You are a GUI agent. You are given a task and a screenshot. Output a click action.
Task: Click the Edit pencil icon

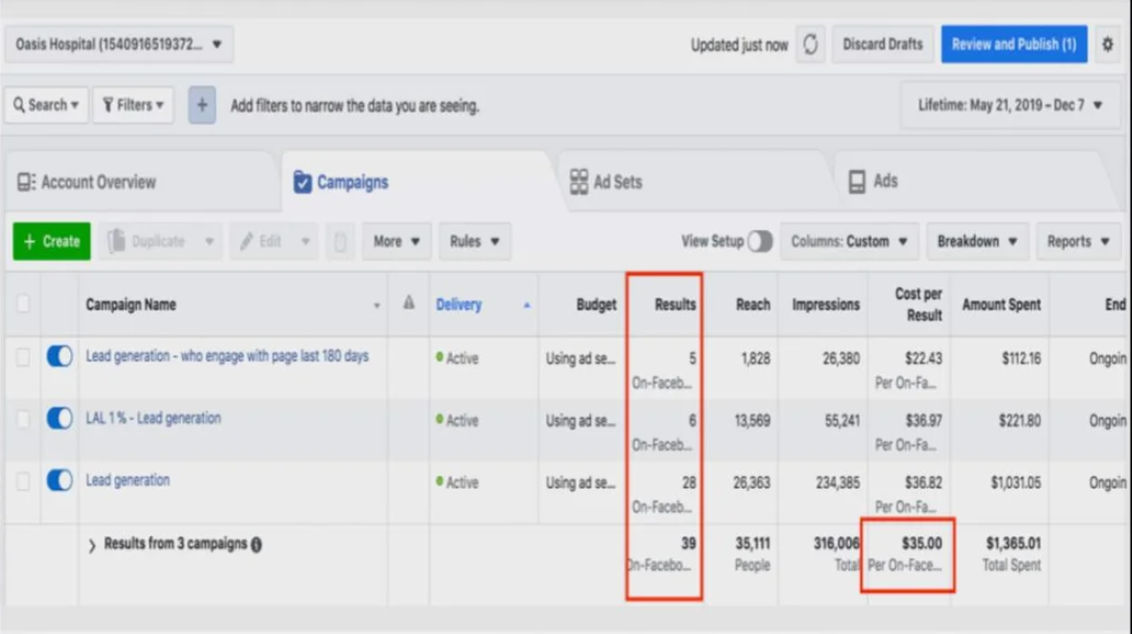247,242
